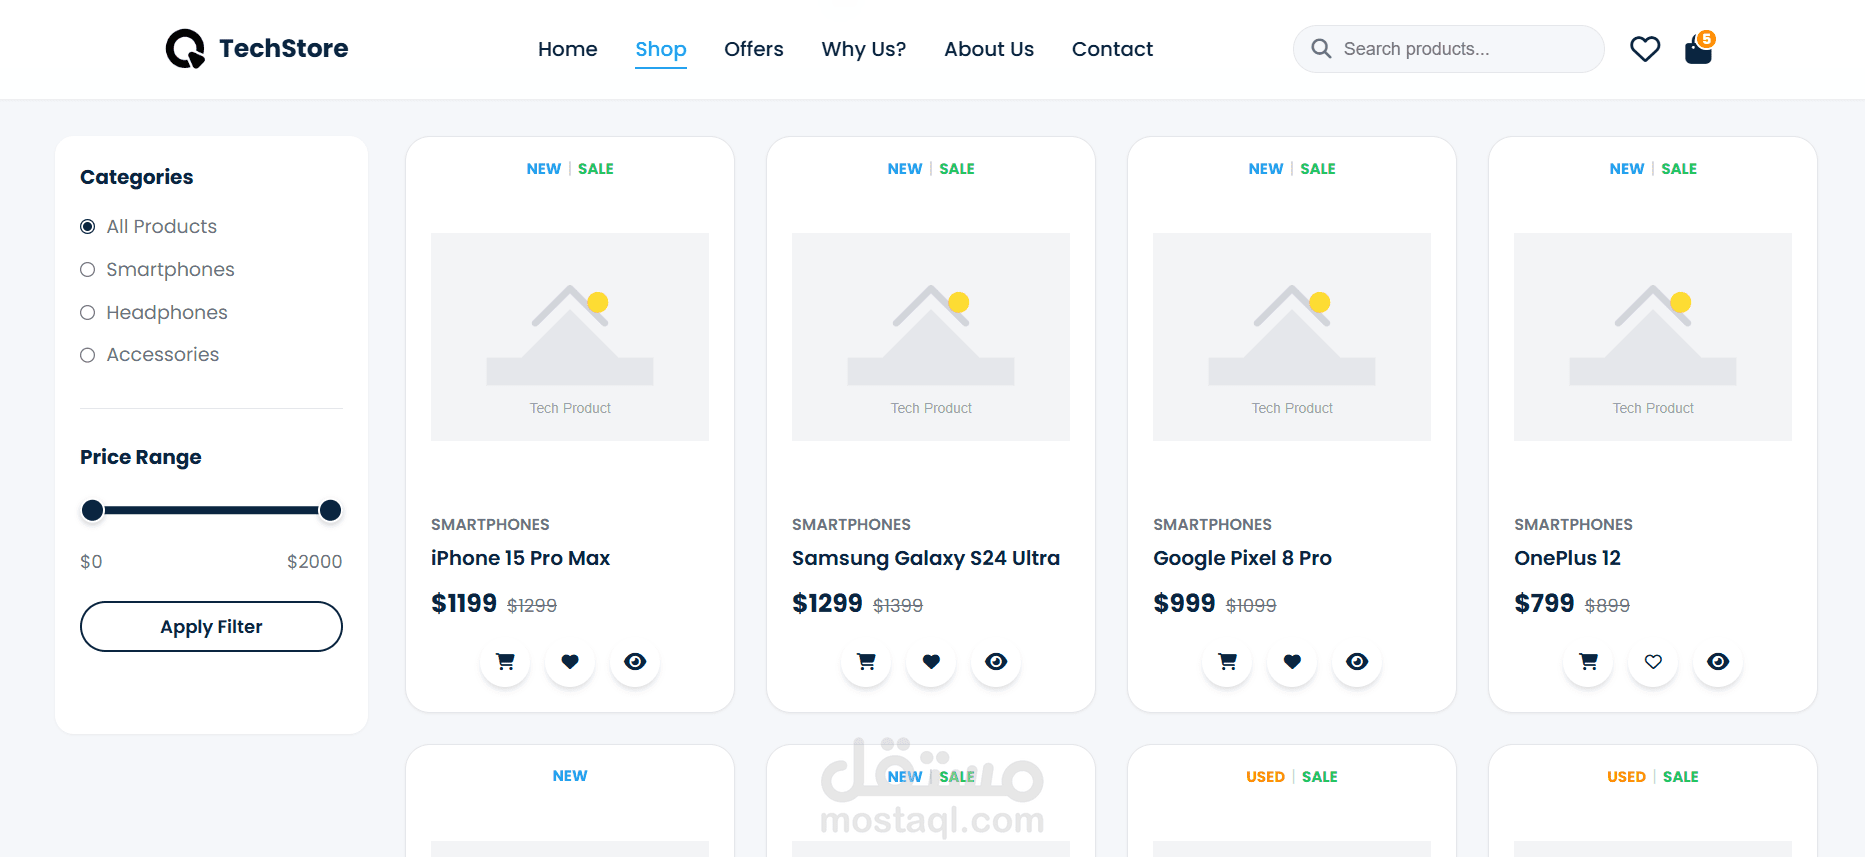Go to the Home page
Viewport: 1865px width, 857px height.
pyautogui.click(x=567, y=49)
